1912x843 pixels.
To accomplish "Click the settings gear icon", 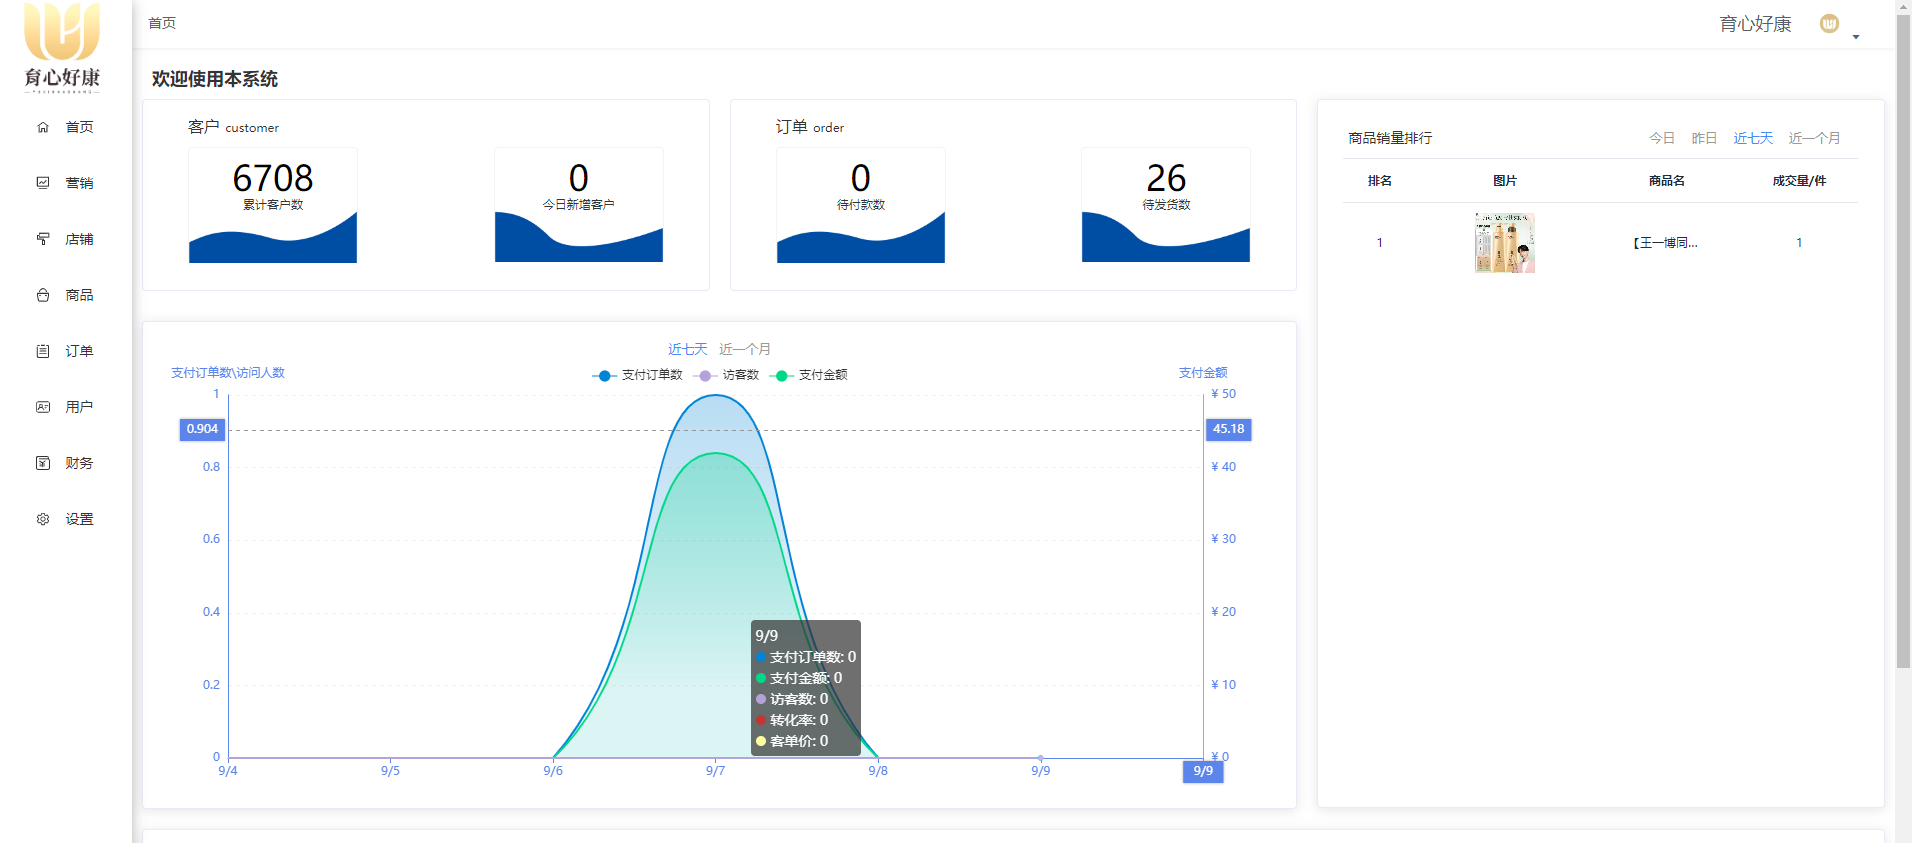I will pos(43,519).
